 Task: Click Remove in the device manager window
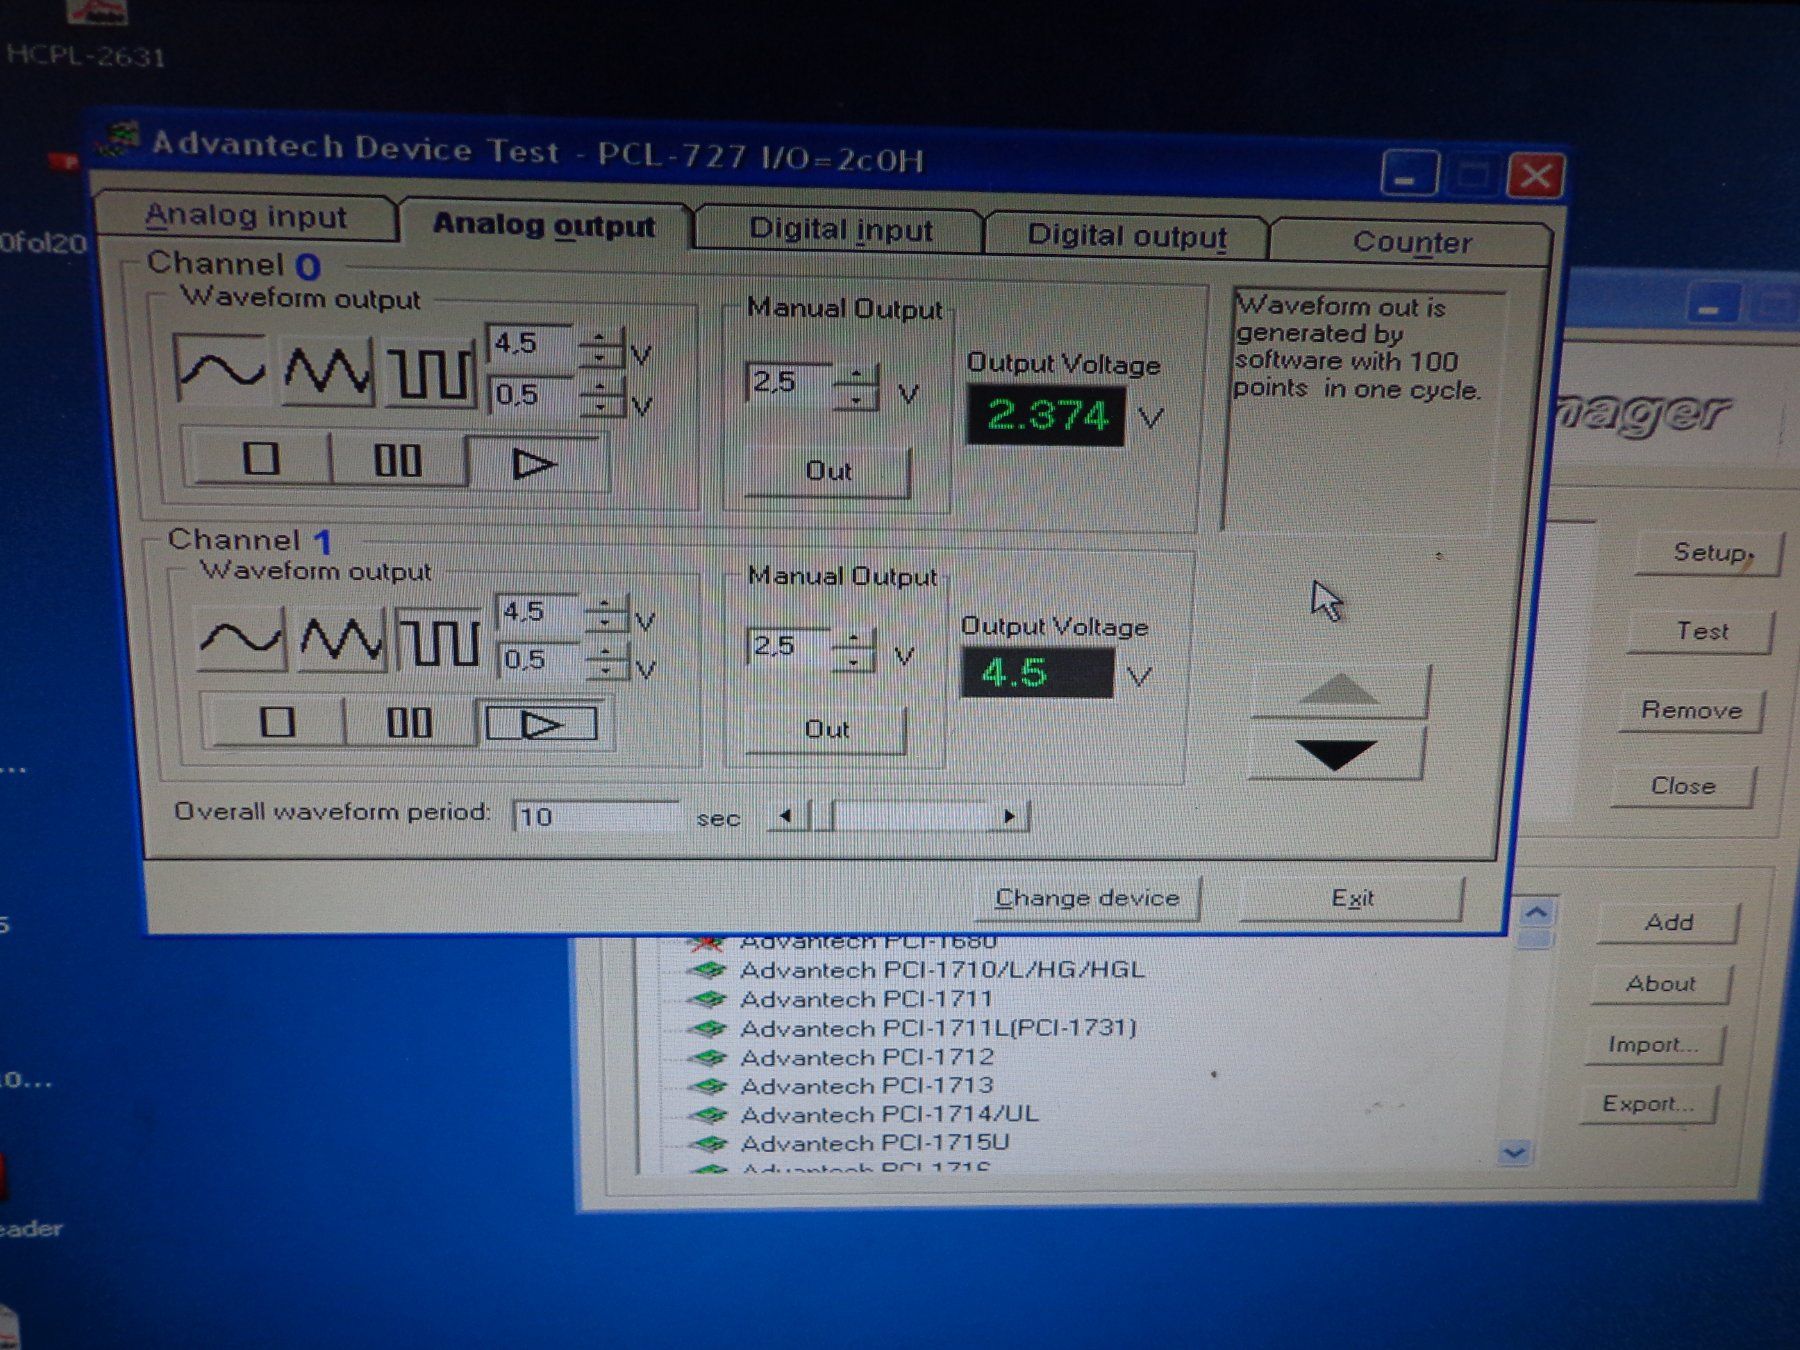(1691, 710)
